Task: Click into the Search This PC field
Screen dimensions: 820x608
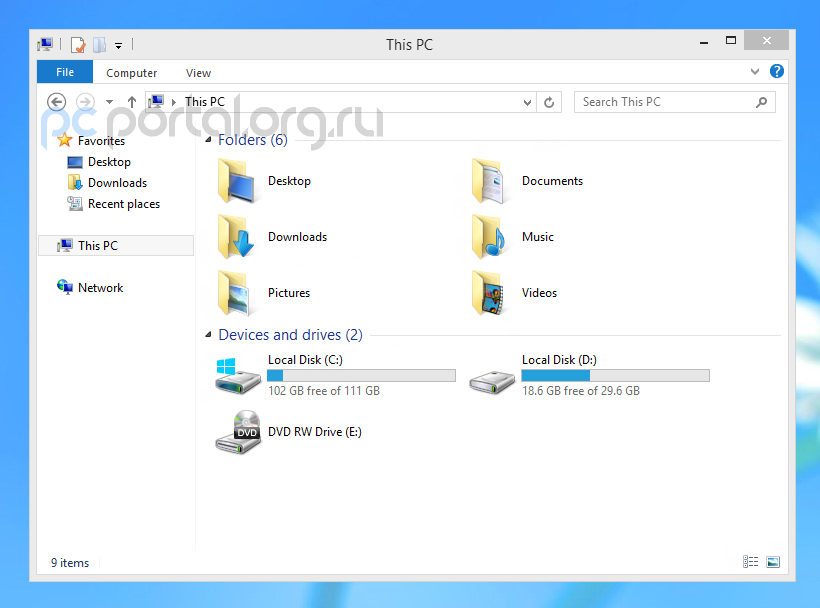Action: click(665, 102)
